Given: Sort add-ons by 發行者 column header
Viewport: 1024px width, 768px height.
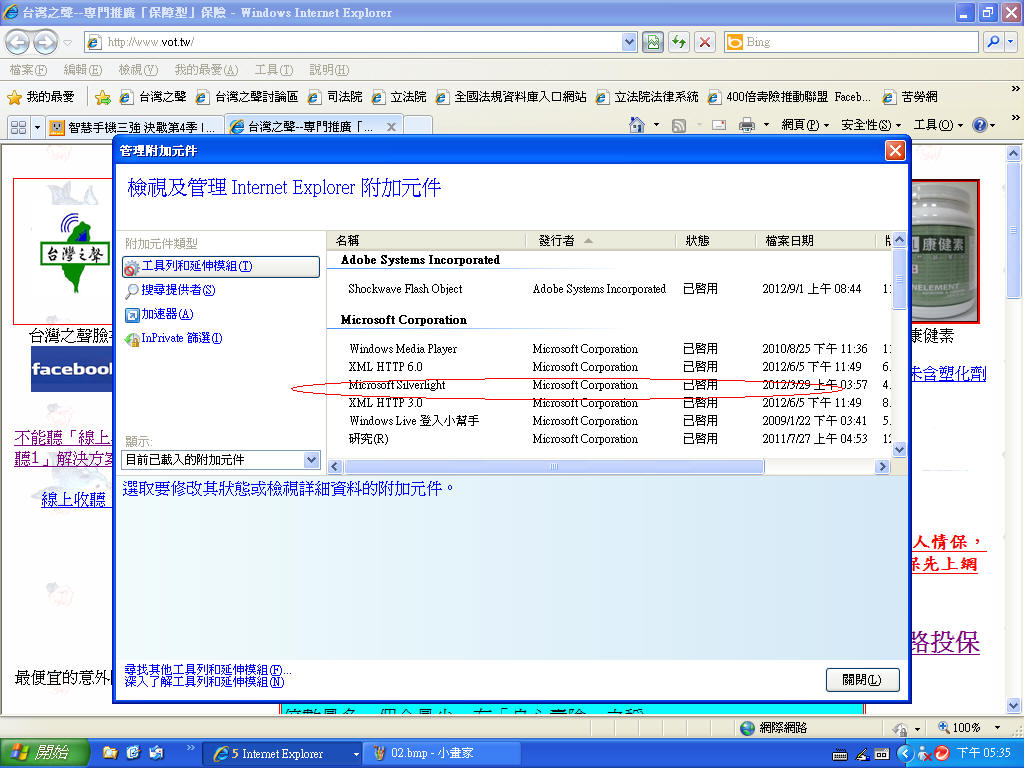Looking at the screenshot, I should (x=600, y=241).
